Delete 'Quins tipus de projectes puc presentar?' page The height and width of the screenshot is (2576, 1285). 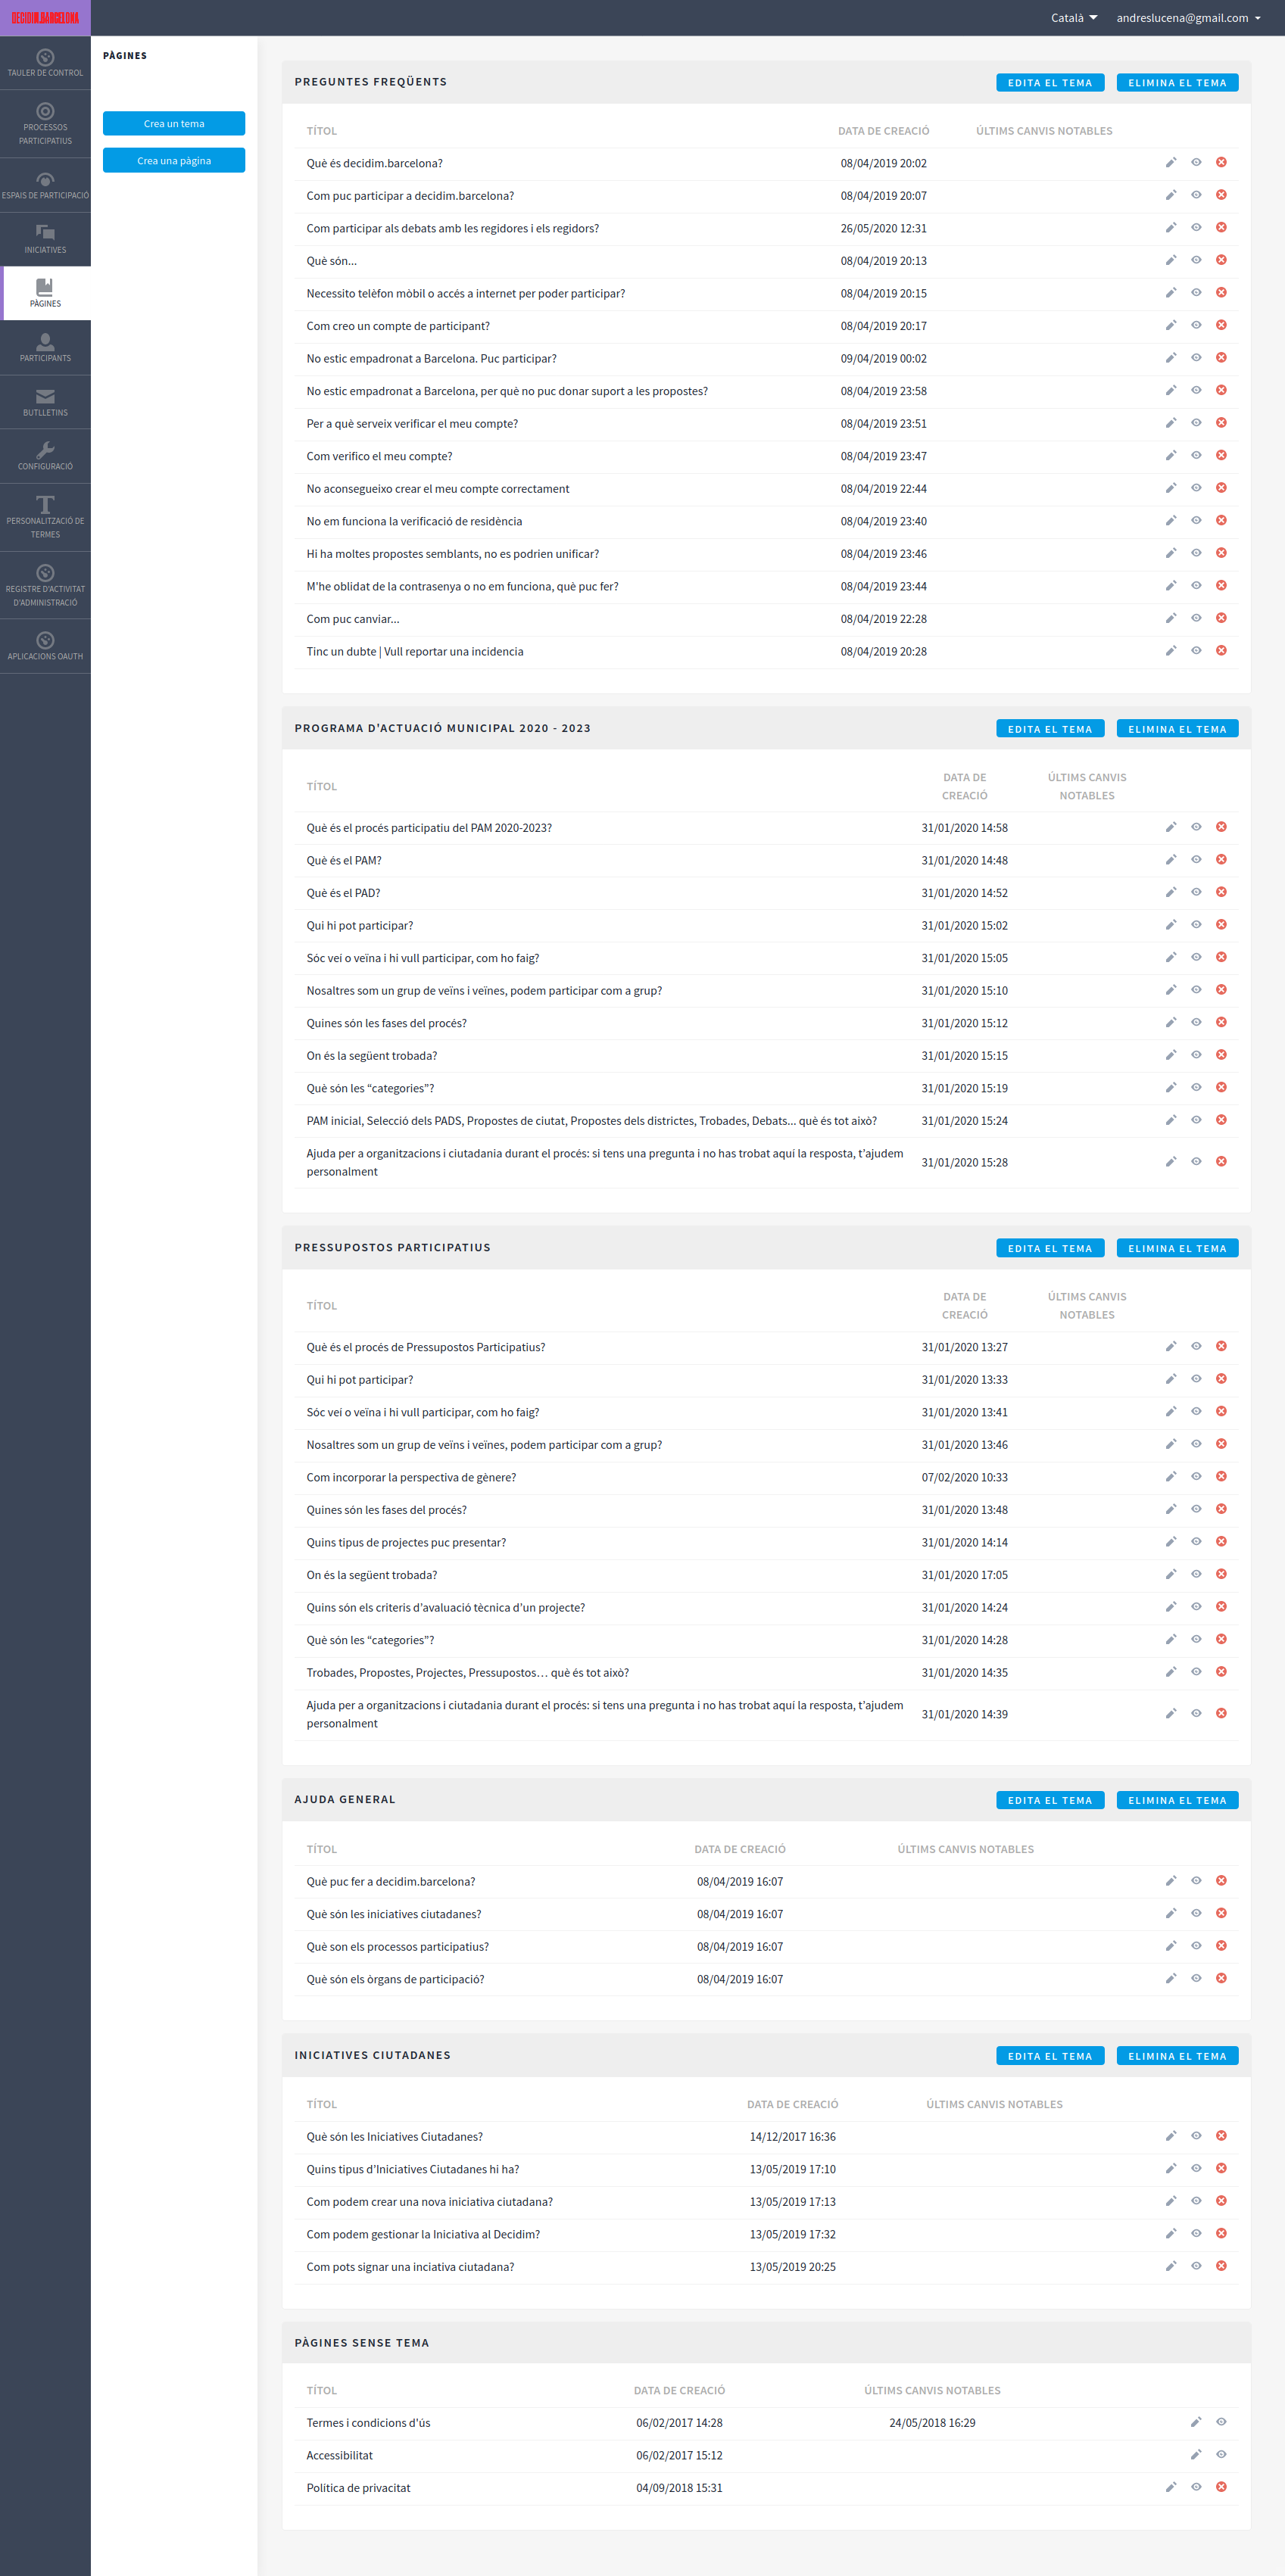pos(1221,1541)
